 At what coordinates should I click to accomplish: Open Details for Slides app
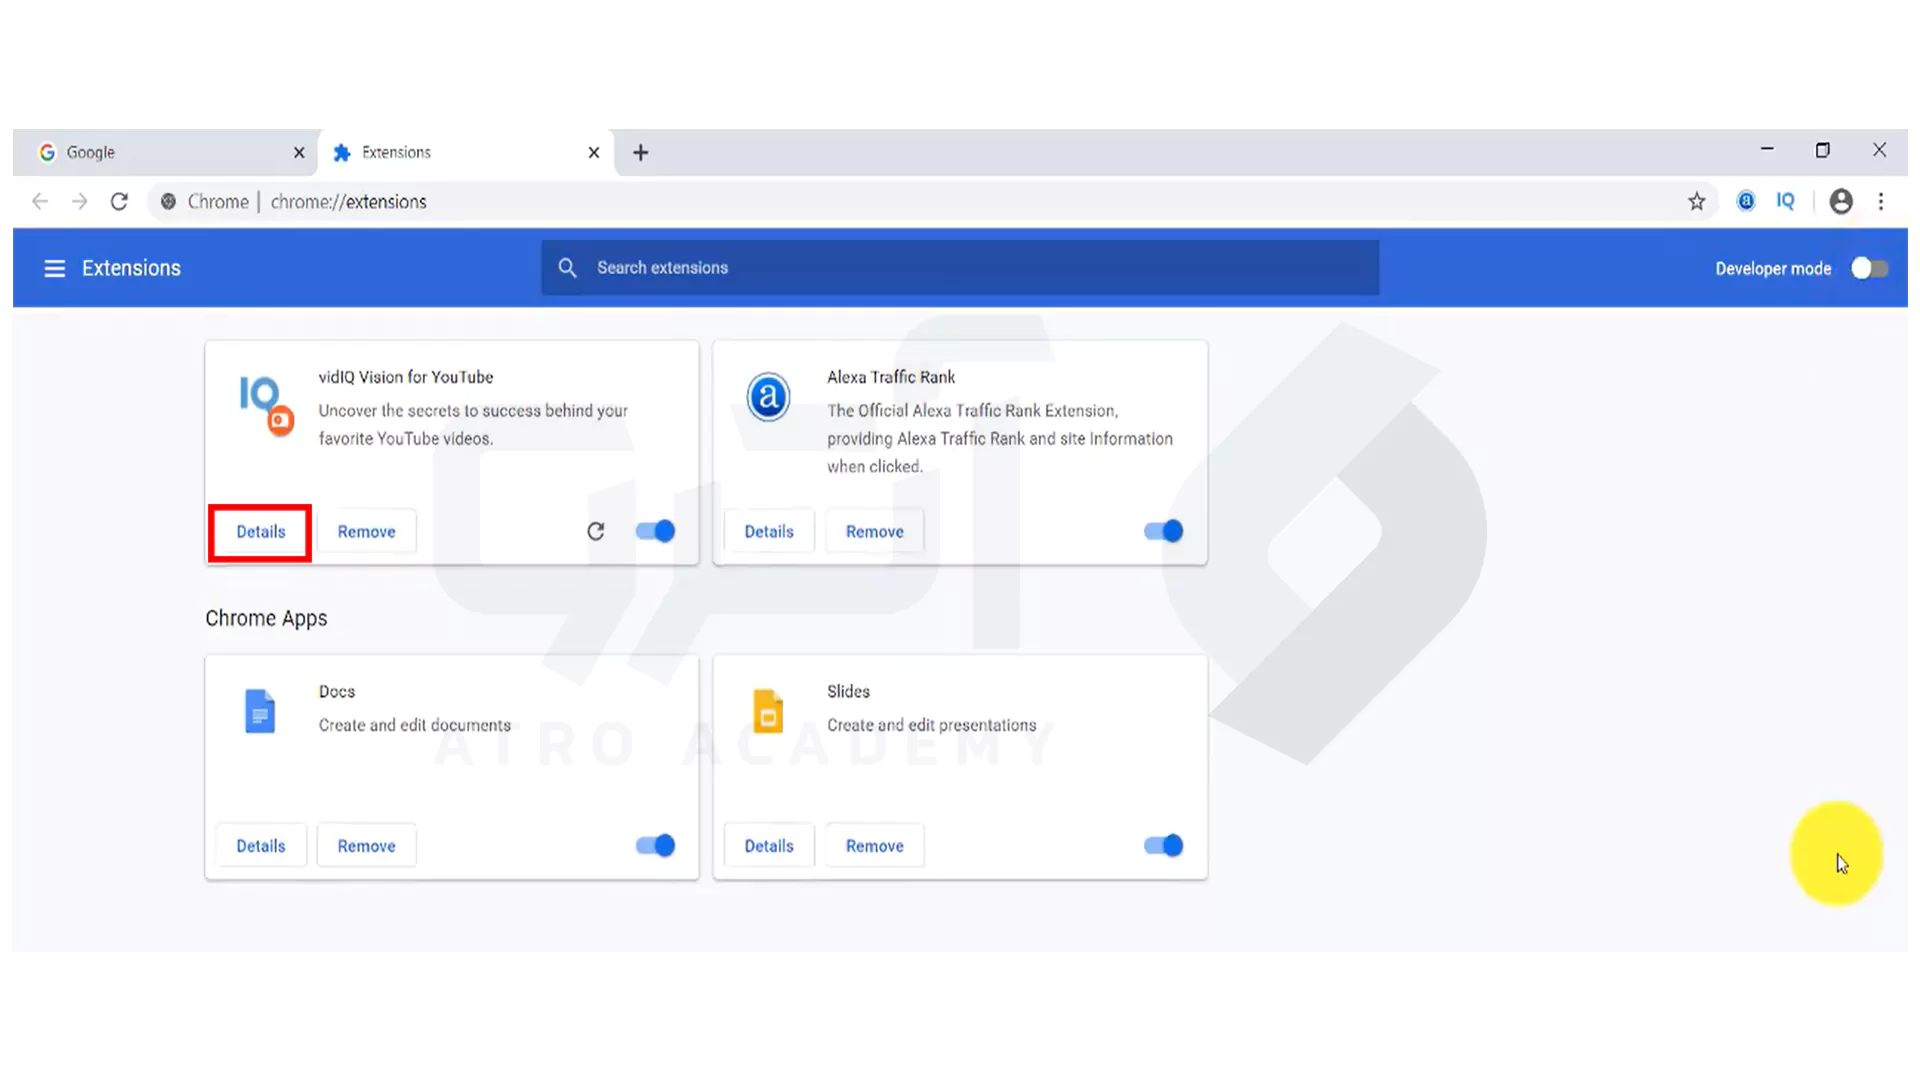[768, 846]
